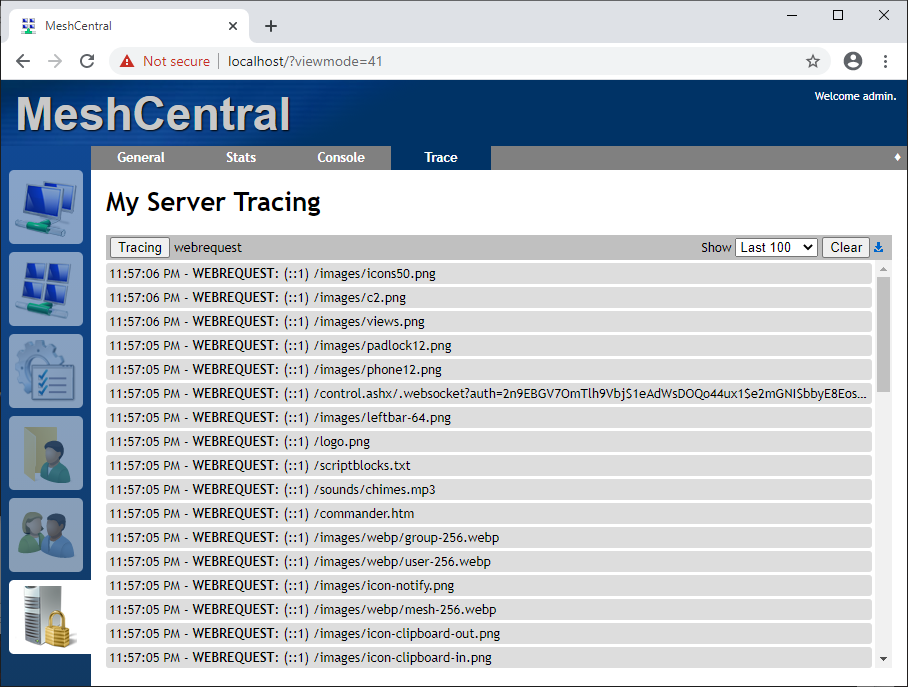908x687 pixels.
Task: Click the My Files sidebar icon
Action: [x=45, y=453]
